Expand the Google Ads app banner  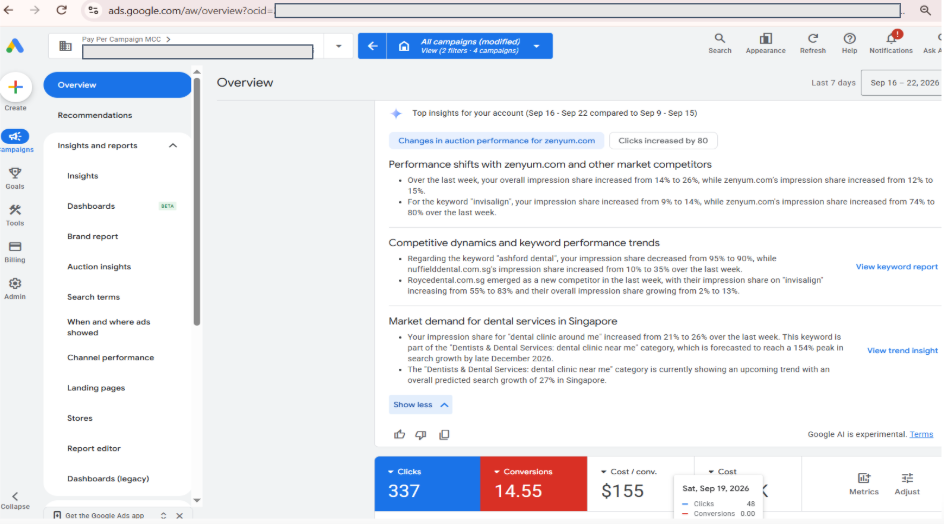click(x=163, y=516)
